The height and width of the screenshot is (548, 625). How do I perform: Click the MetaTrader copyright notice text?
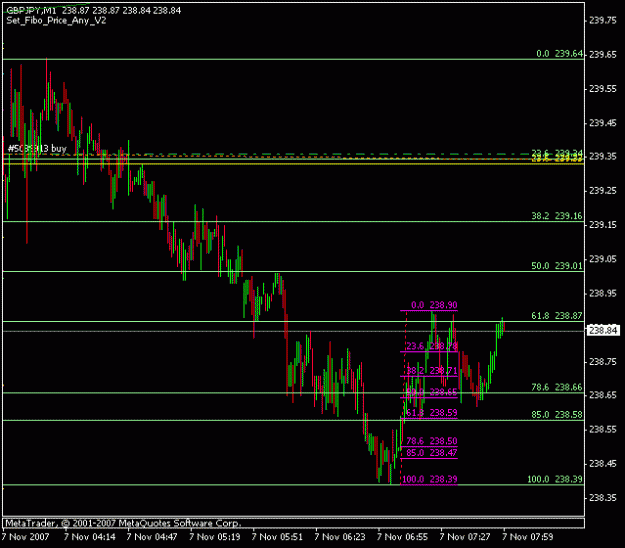124,523
